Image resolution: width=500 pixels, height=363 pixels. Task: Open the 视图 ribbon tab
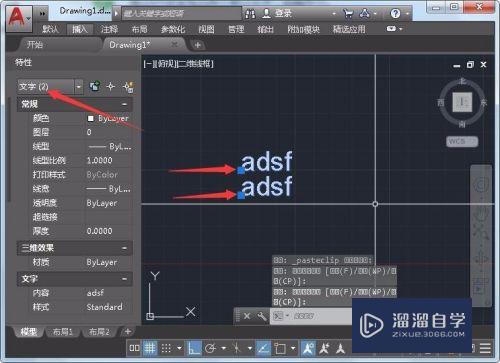(206, 29)
